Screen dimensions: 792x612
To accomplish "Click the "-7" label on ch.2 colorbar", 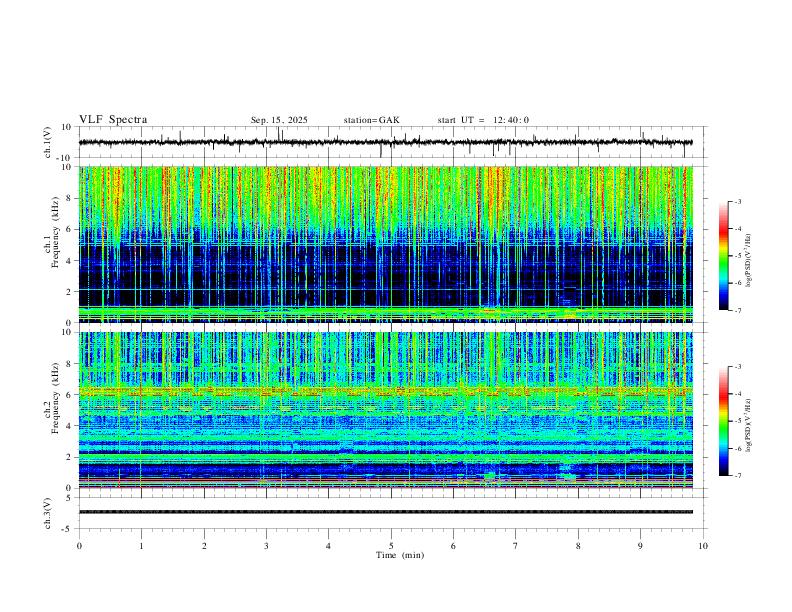I will coord(737,476).
